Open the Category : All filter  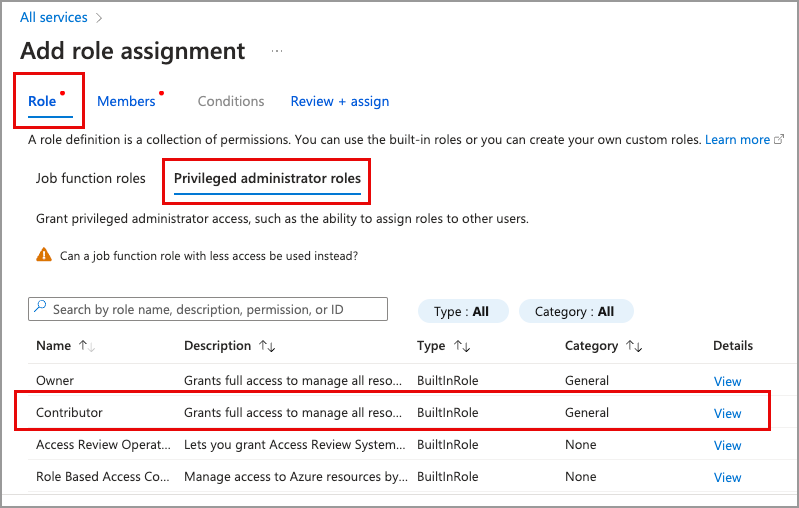[576, 311]
